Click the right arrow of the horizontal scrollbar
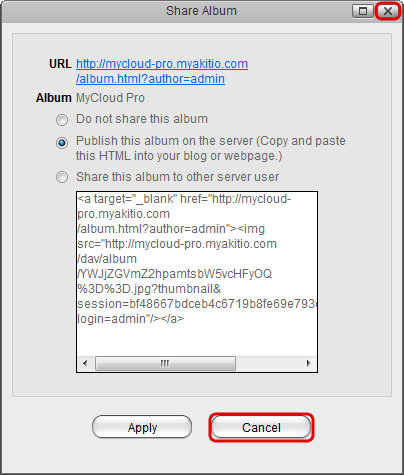Image resolution: width=404 pixels, height=475 pixels. coord(309,363)
